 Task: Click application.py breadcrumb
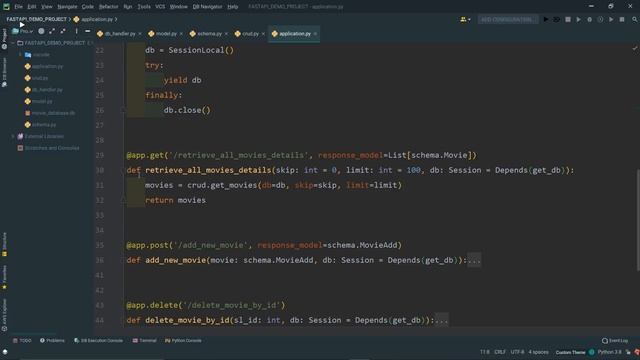[x=93, y=19]
